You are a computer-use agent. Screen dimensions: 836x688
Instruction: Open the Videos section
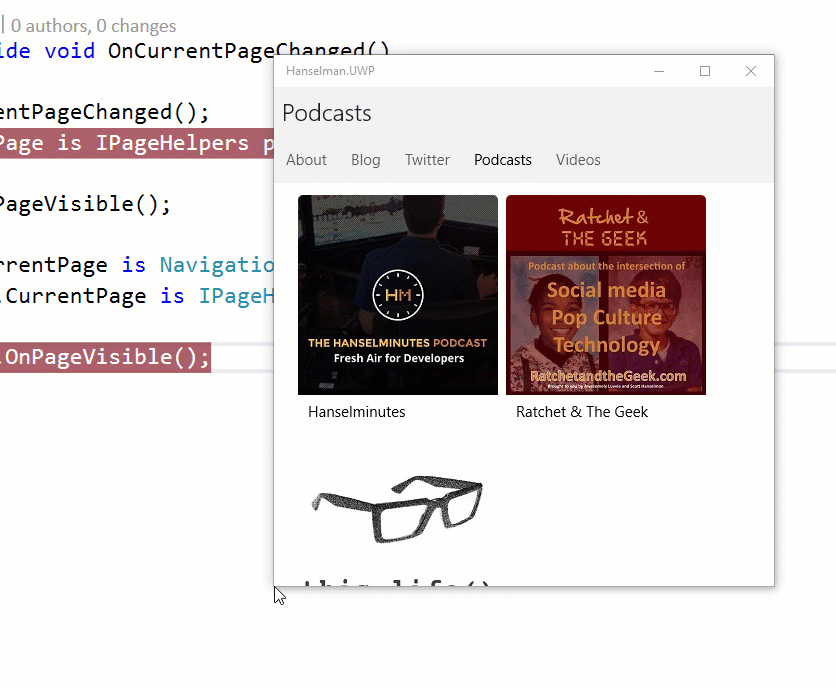click(x=578, y=159)
